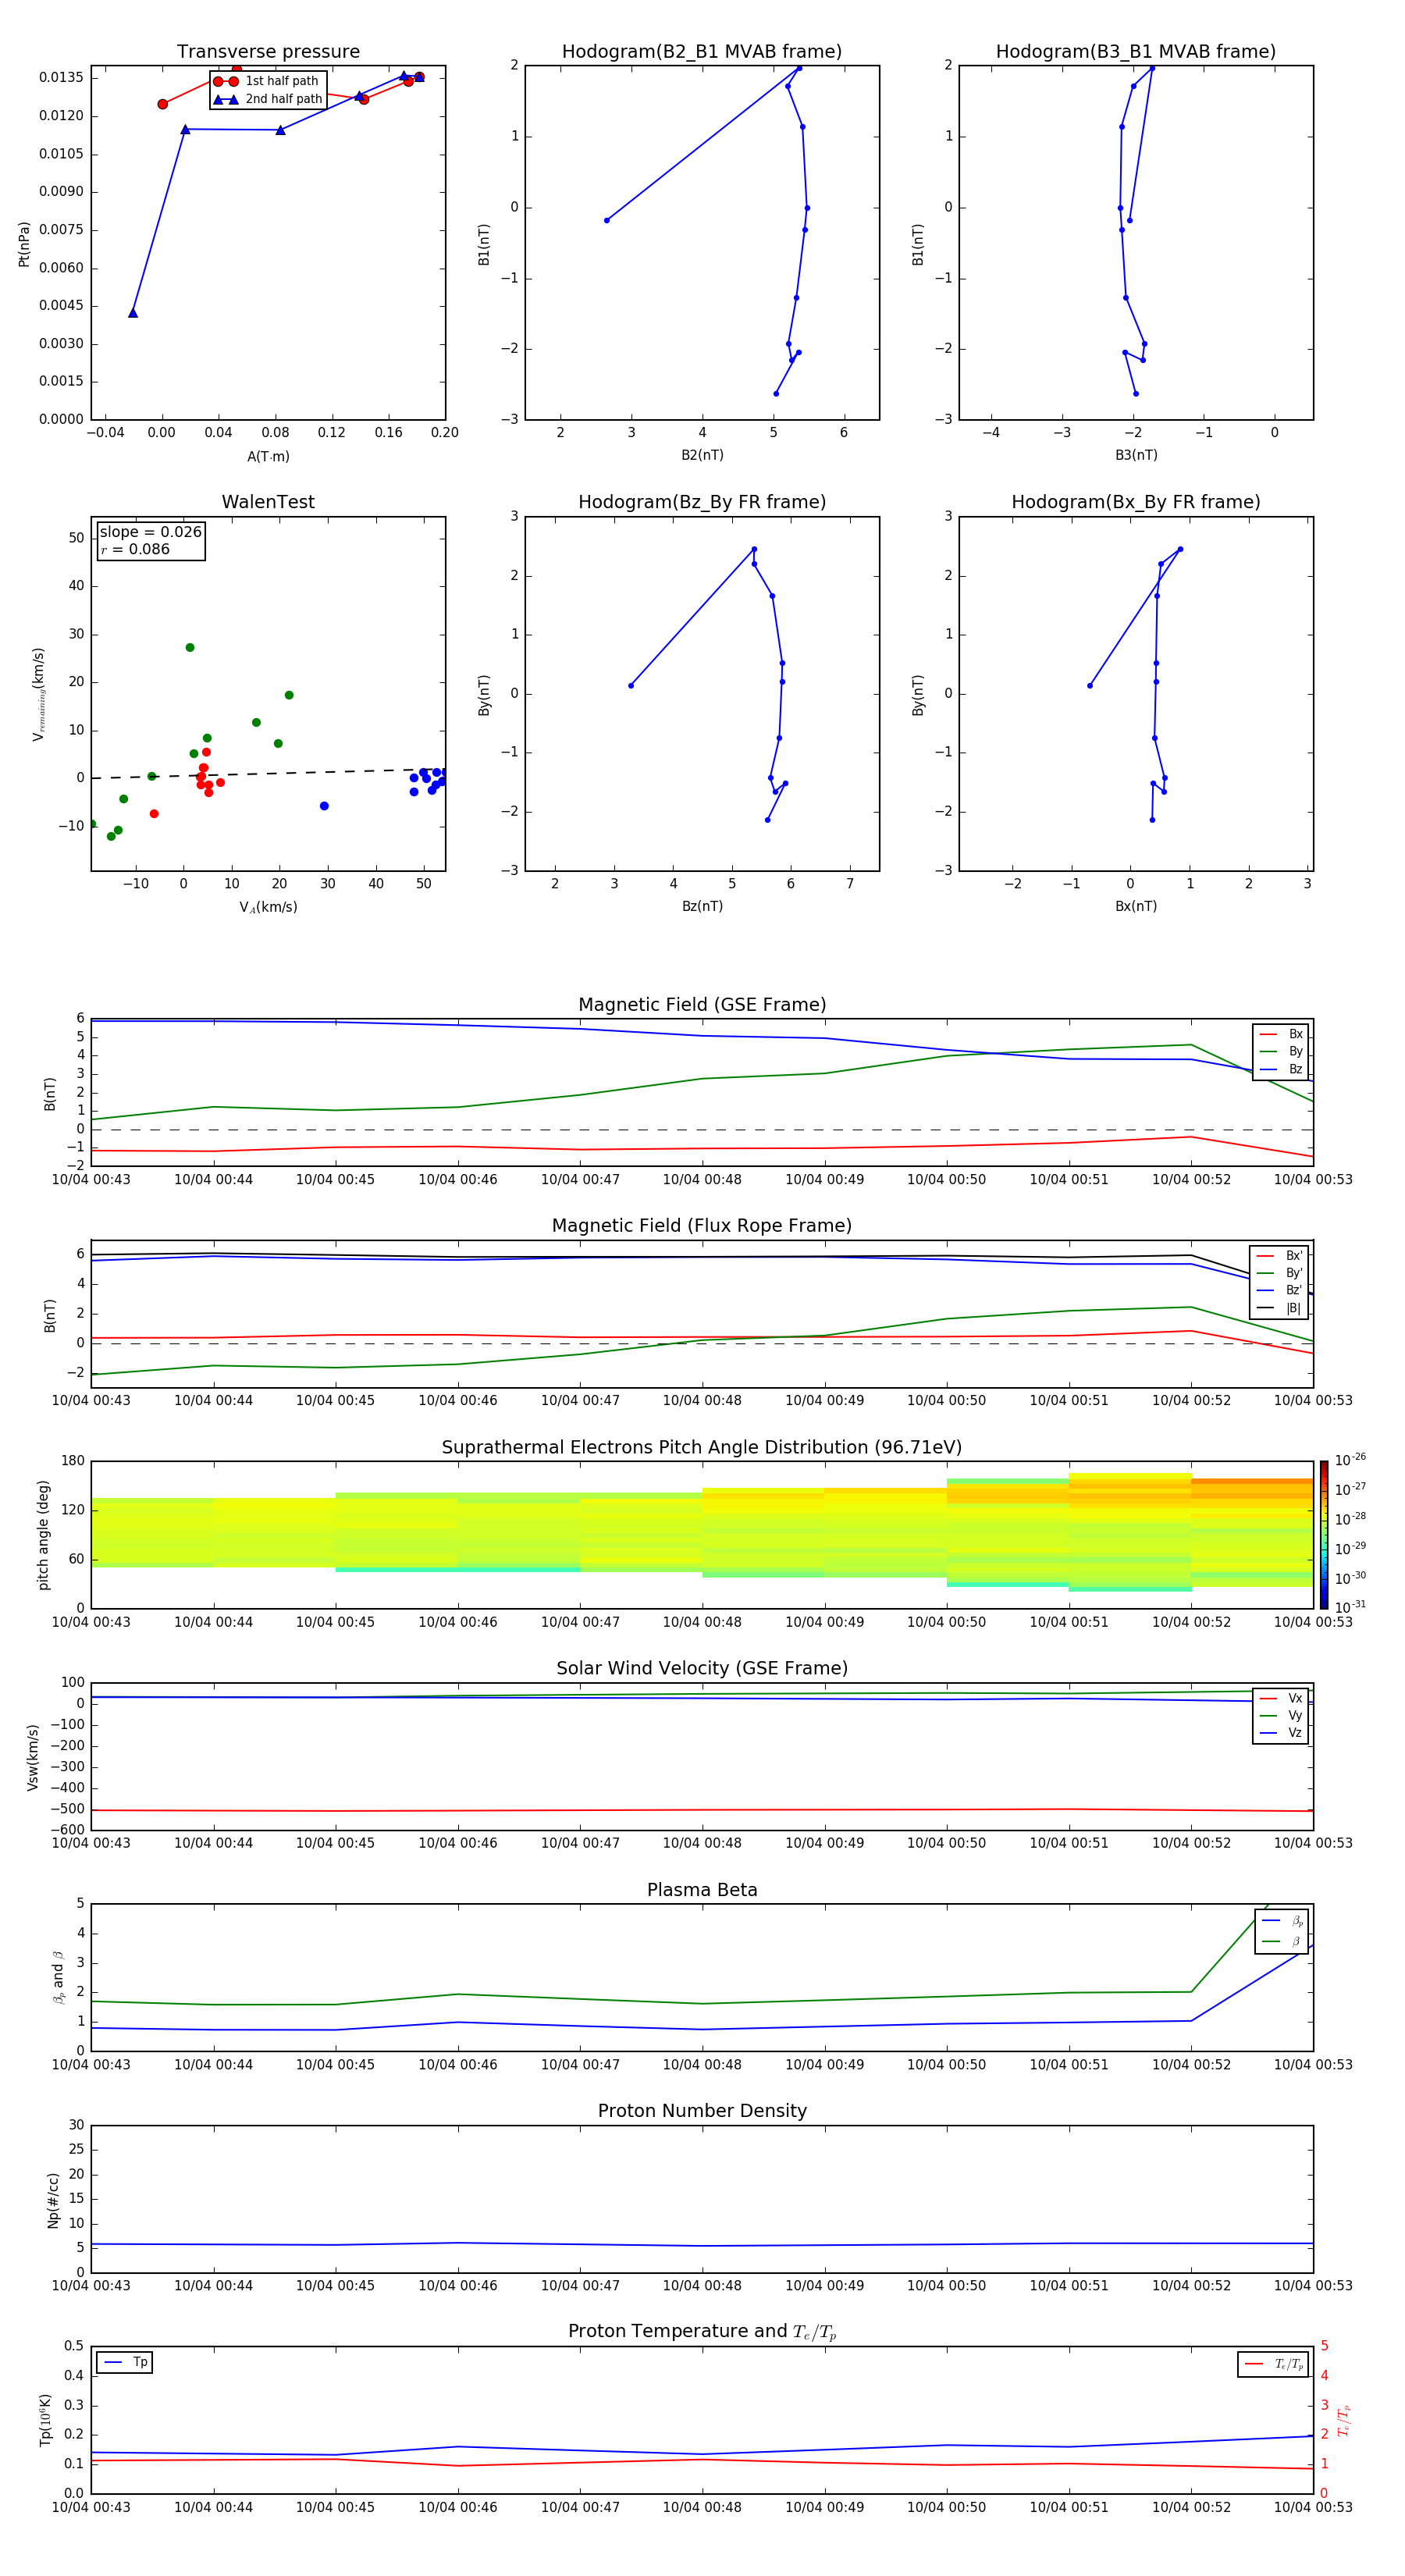Click the 'Hodogram(Bx_By FR frame)' title
The width and height of the screenshot is (1405, 2576).
1136,501
